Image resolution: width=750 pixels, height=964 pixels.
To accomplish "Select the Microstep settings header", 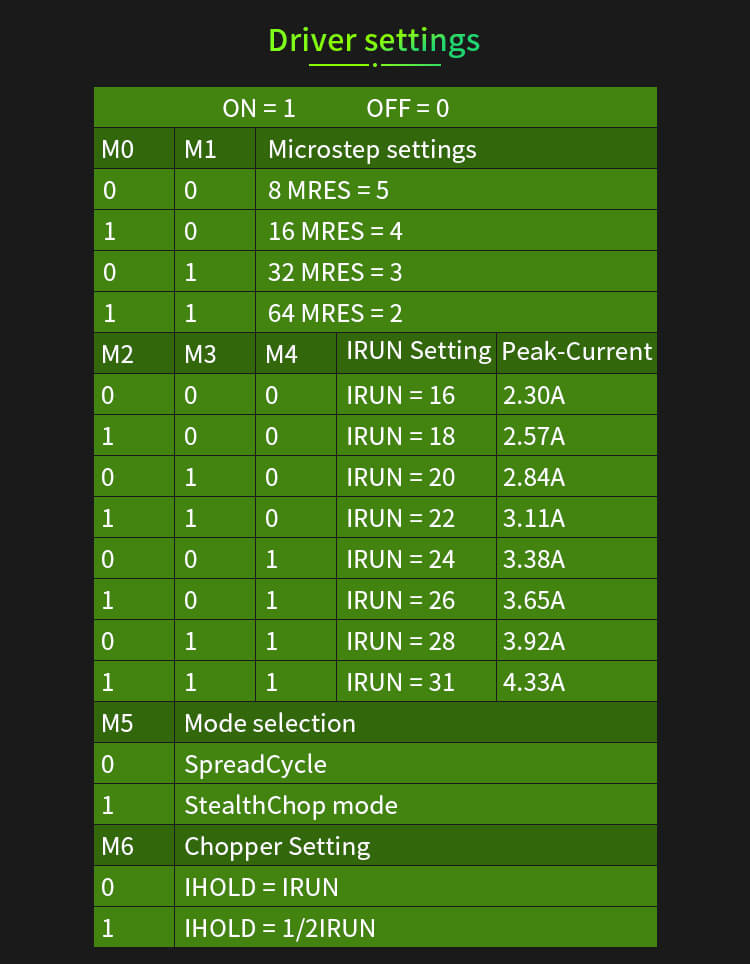I will click(x=372, y=150).
